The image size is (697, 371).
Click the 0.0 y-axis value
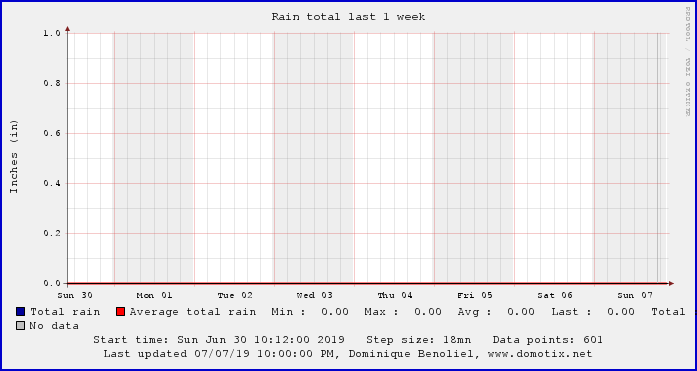52,283
